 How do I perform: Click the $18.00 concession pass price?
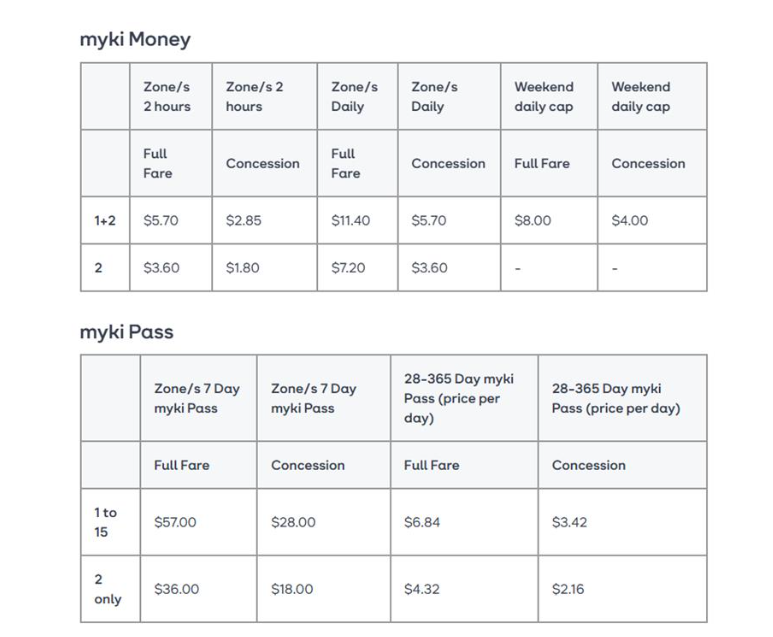pyautogui.click(x=292, y=589)
